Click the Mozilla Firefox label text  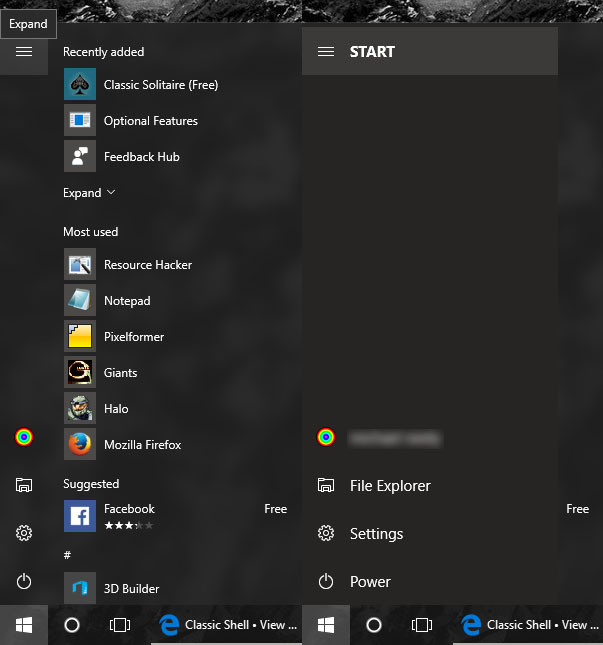pyautogui.click(x=143, y=445)
